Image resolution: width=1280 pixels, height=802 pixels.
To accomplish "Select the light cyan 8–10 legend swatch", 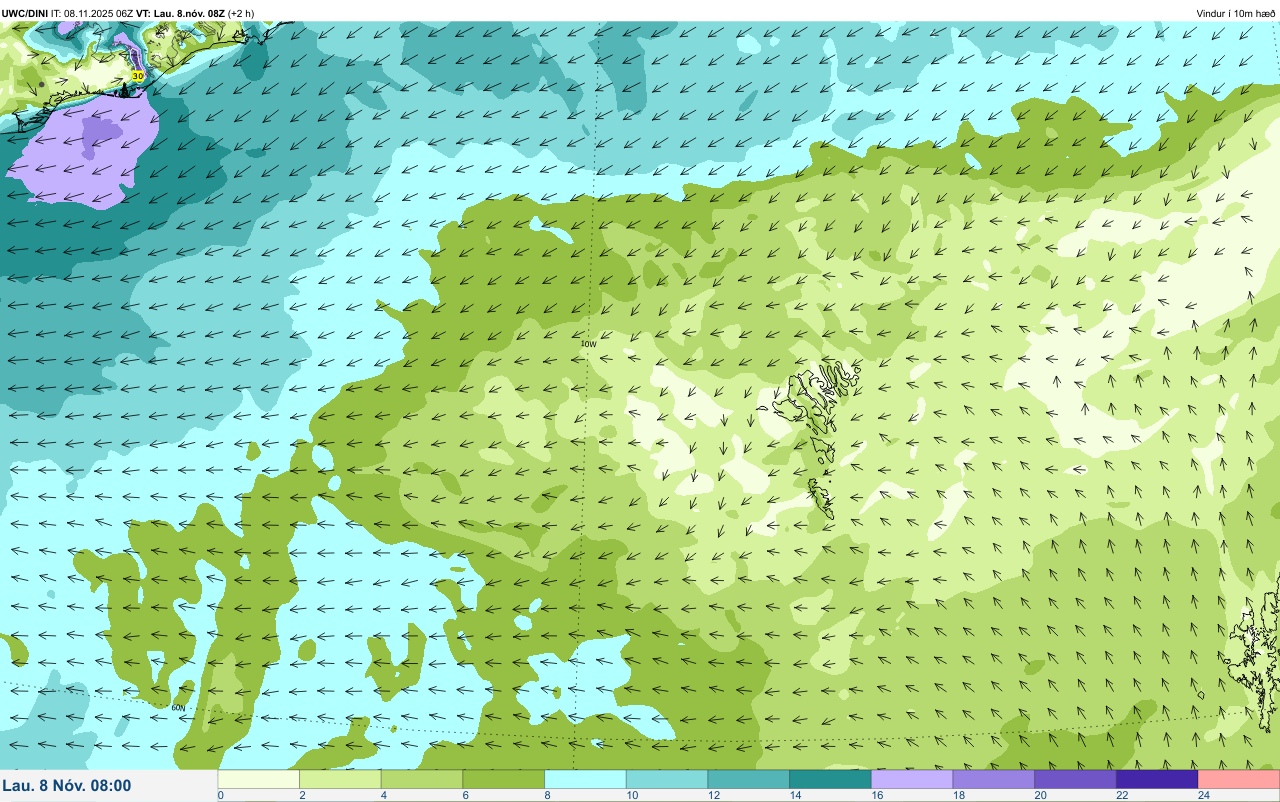I will [585, 779].
